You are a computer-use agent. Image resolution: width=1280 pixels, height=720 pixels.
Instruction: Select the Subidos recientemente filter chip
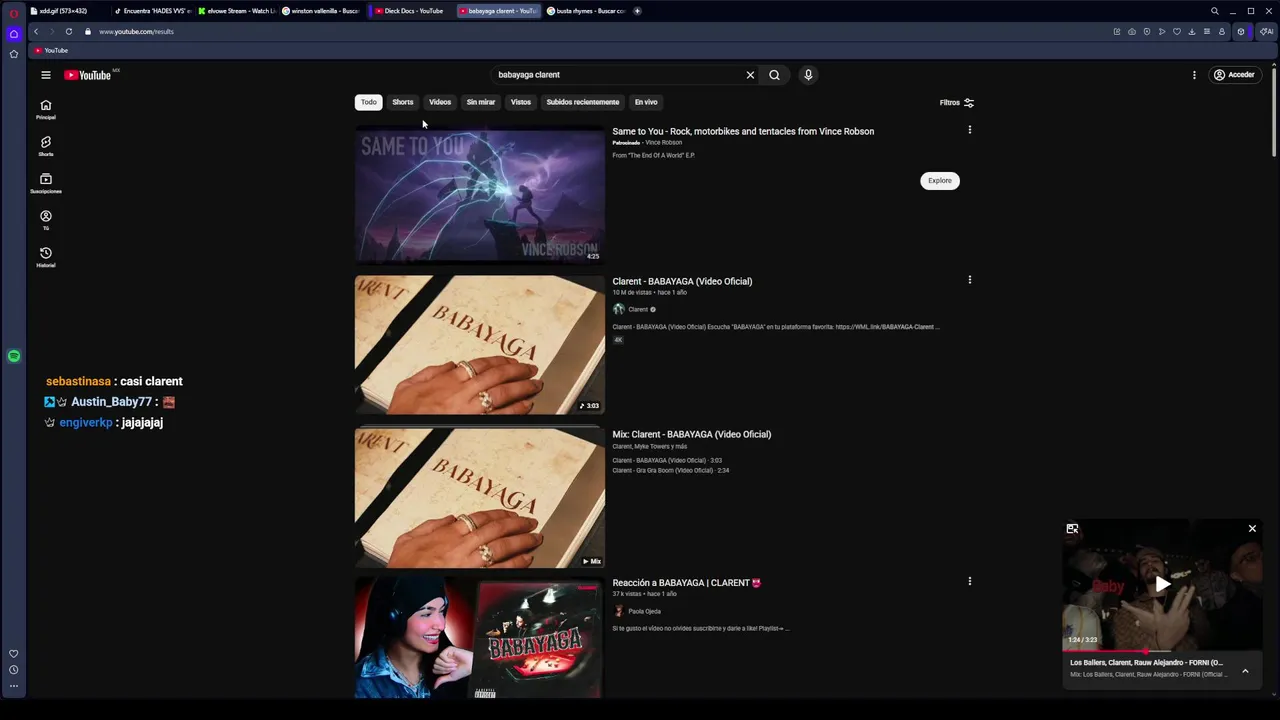583,102
